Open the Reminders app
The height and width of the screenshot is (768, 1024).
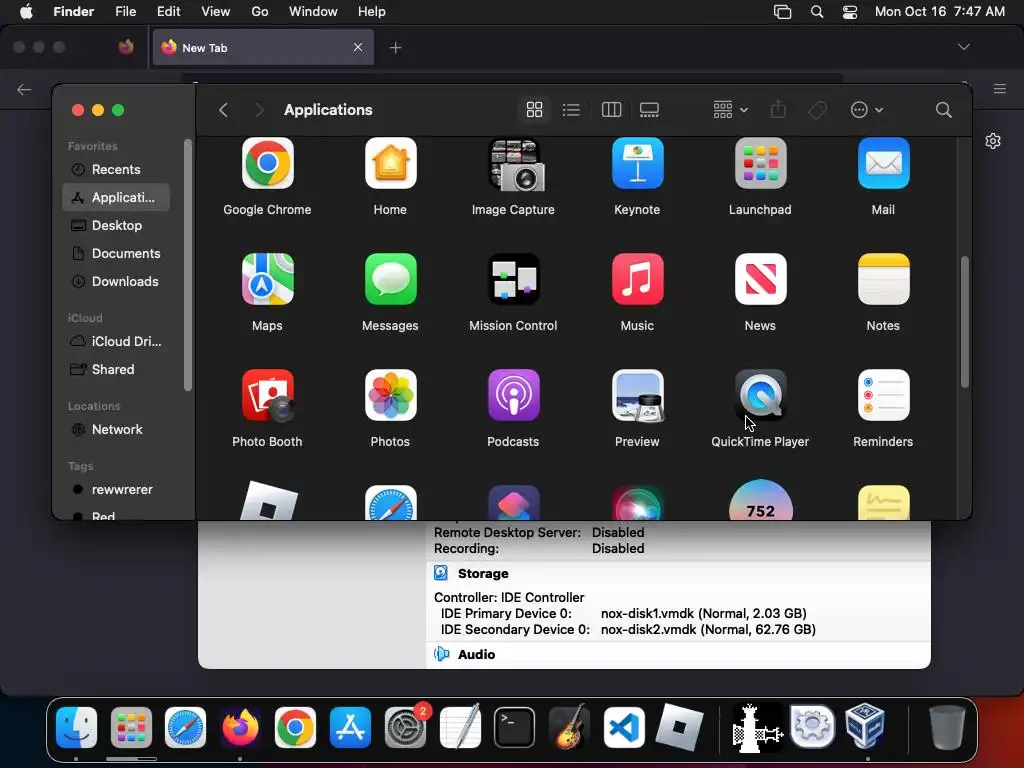pos(883,396)
